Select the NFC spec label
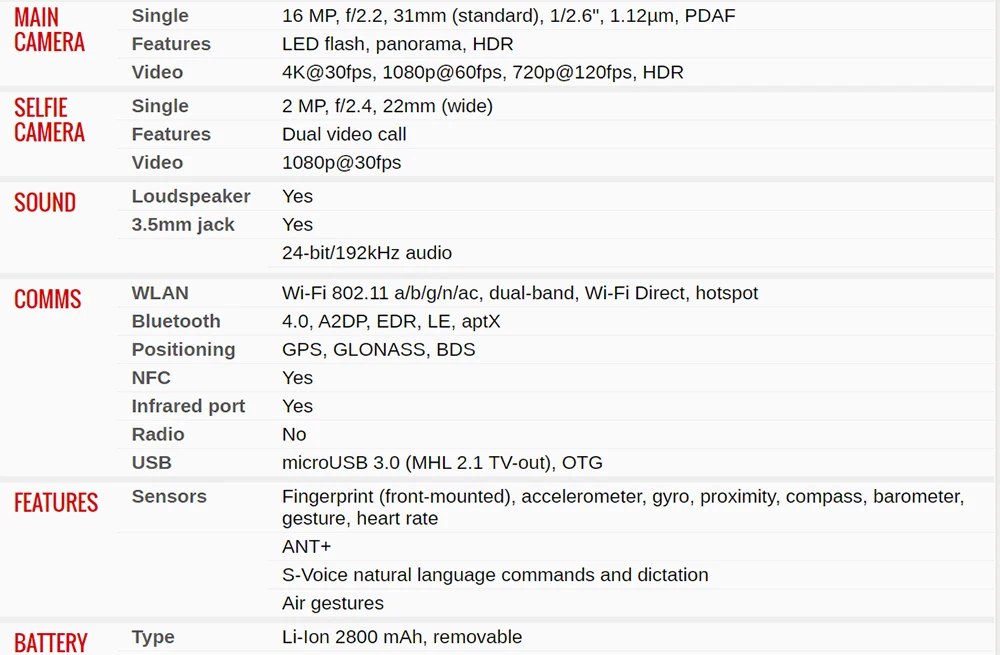This screenshot has width=1000, height=655. coord(151,378)
